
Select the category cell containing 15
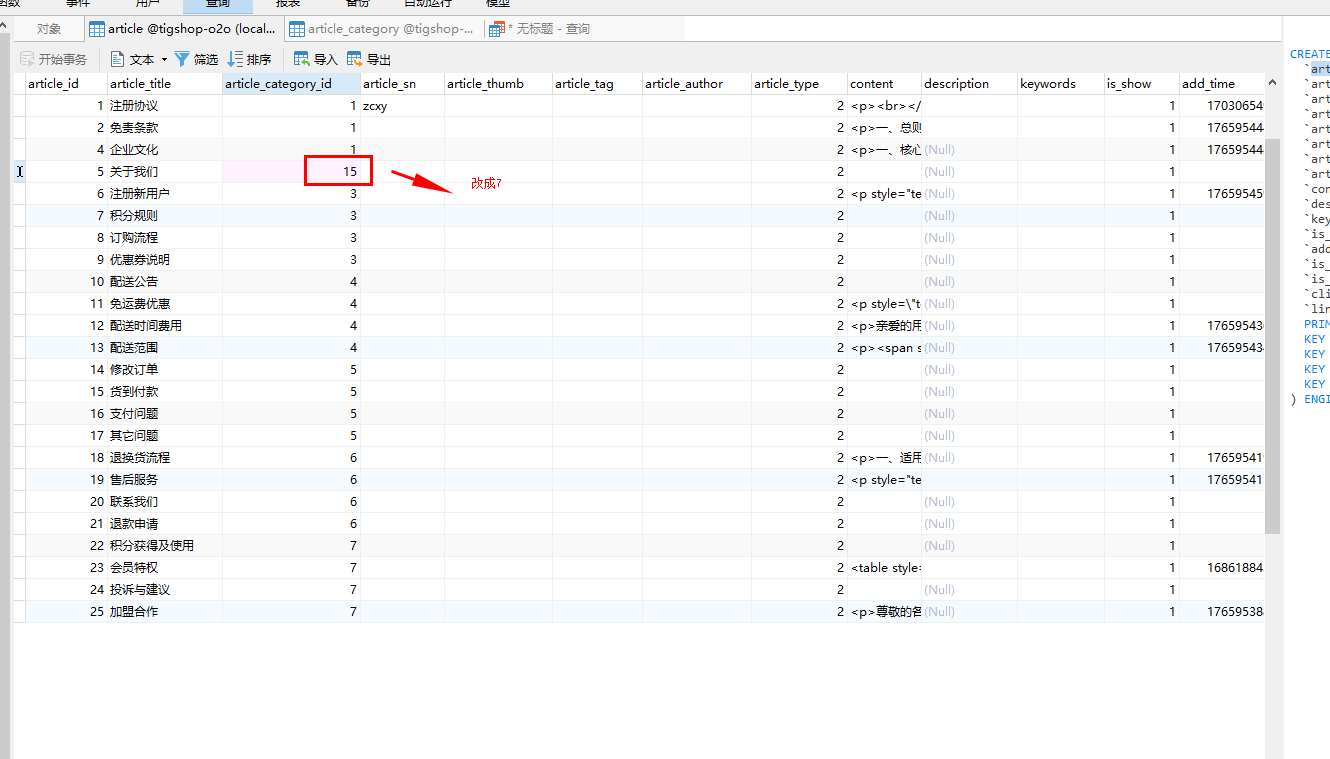pos(339,171)
